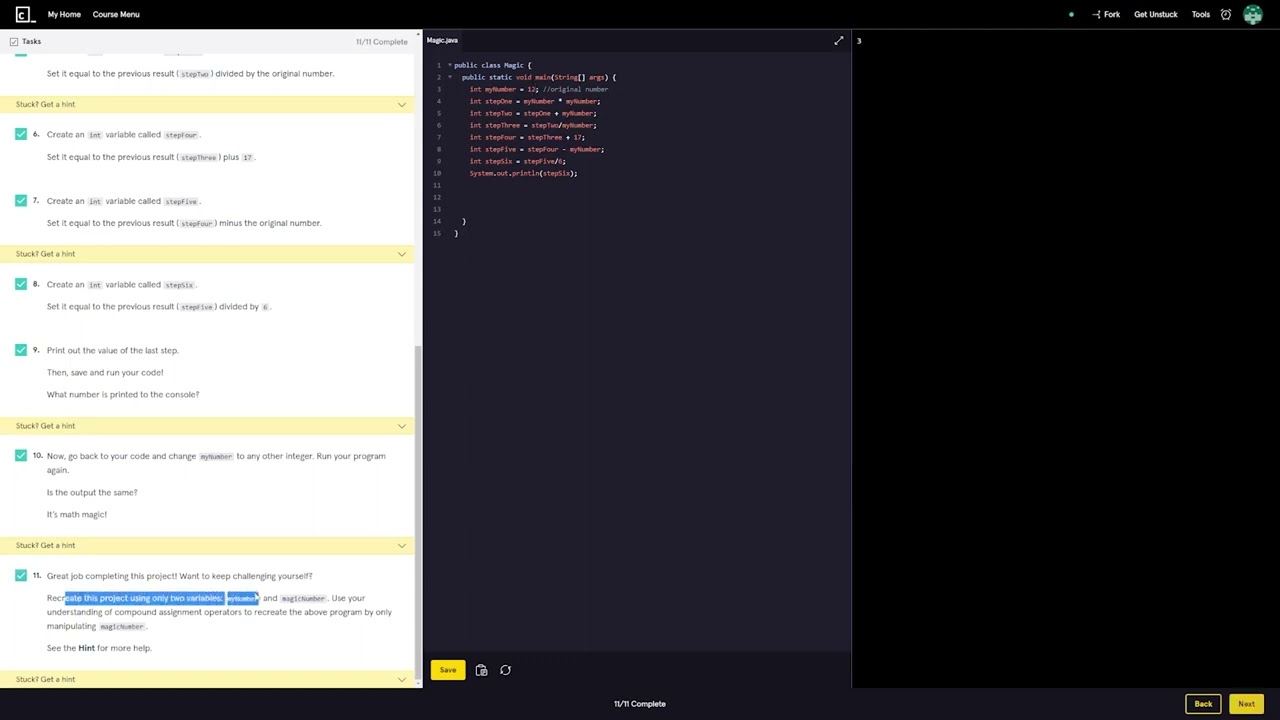Viewport: 1280px width, 720px height.
Task: Click the Tasks checklist icon
Action: tap(14, 41)
